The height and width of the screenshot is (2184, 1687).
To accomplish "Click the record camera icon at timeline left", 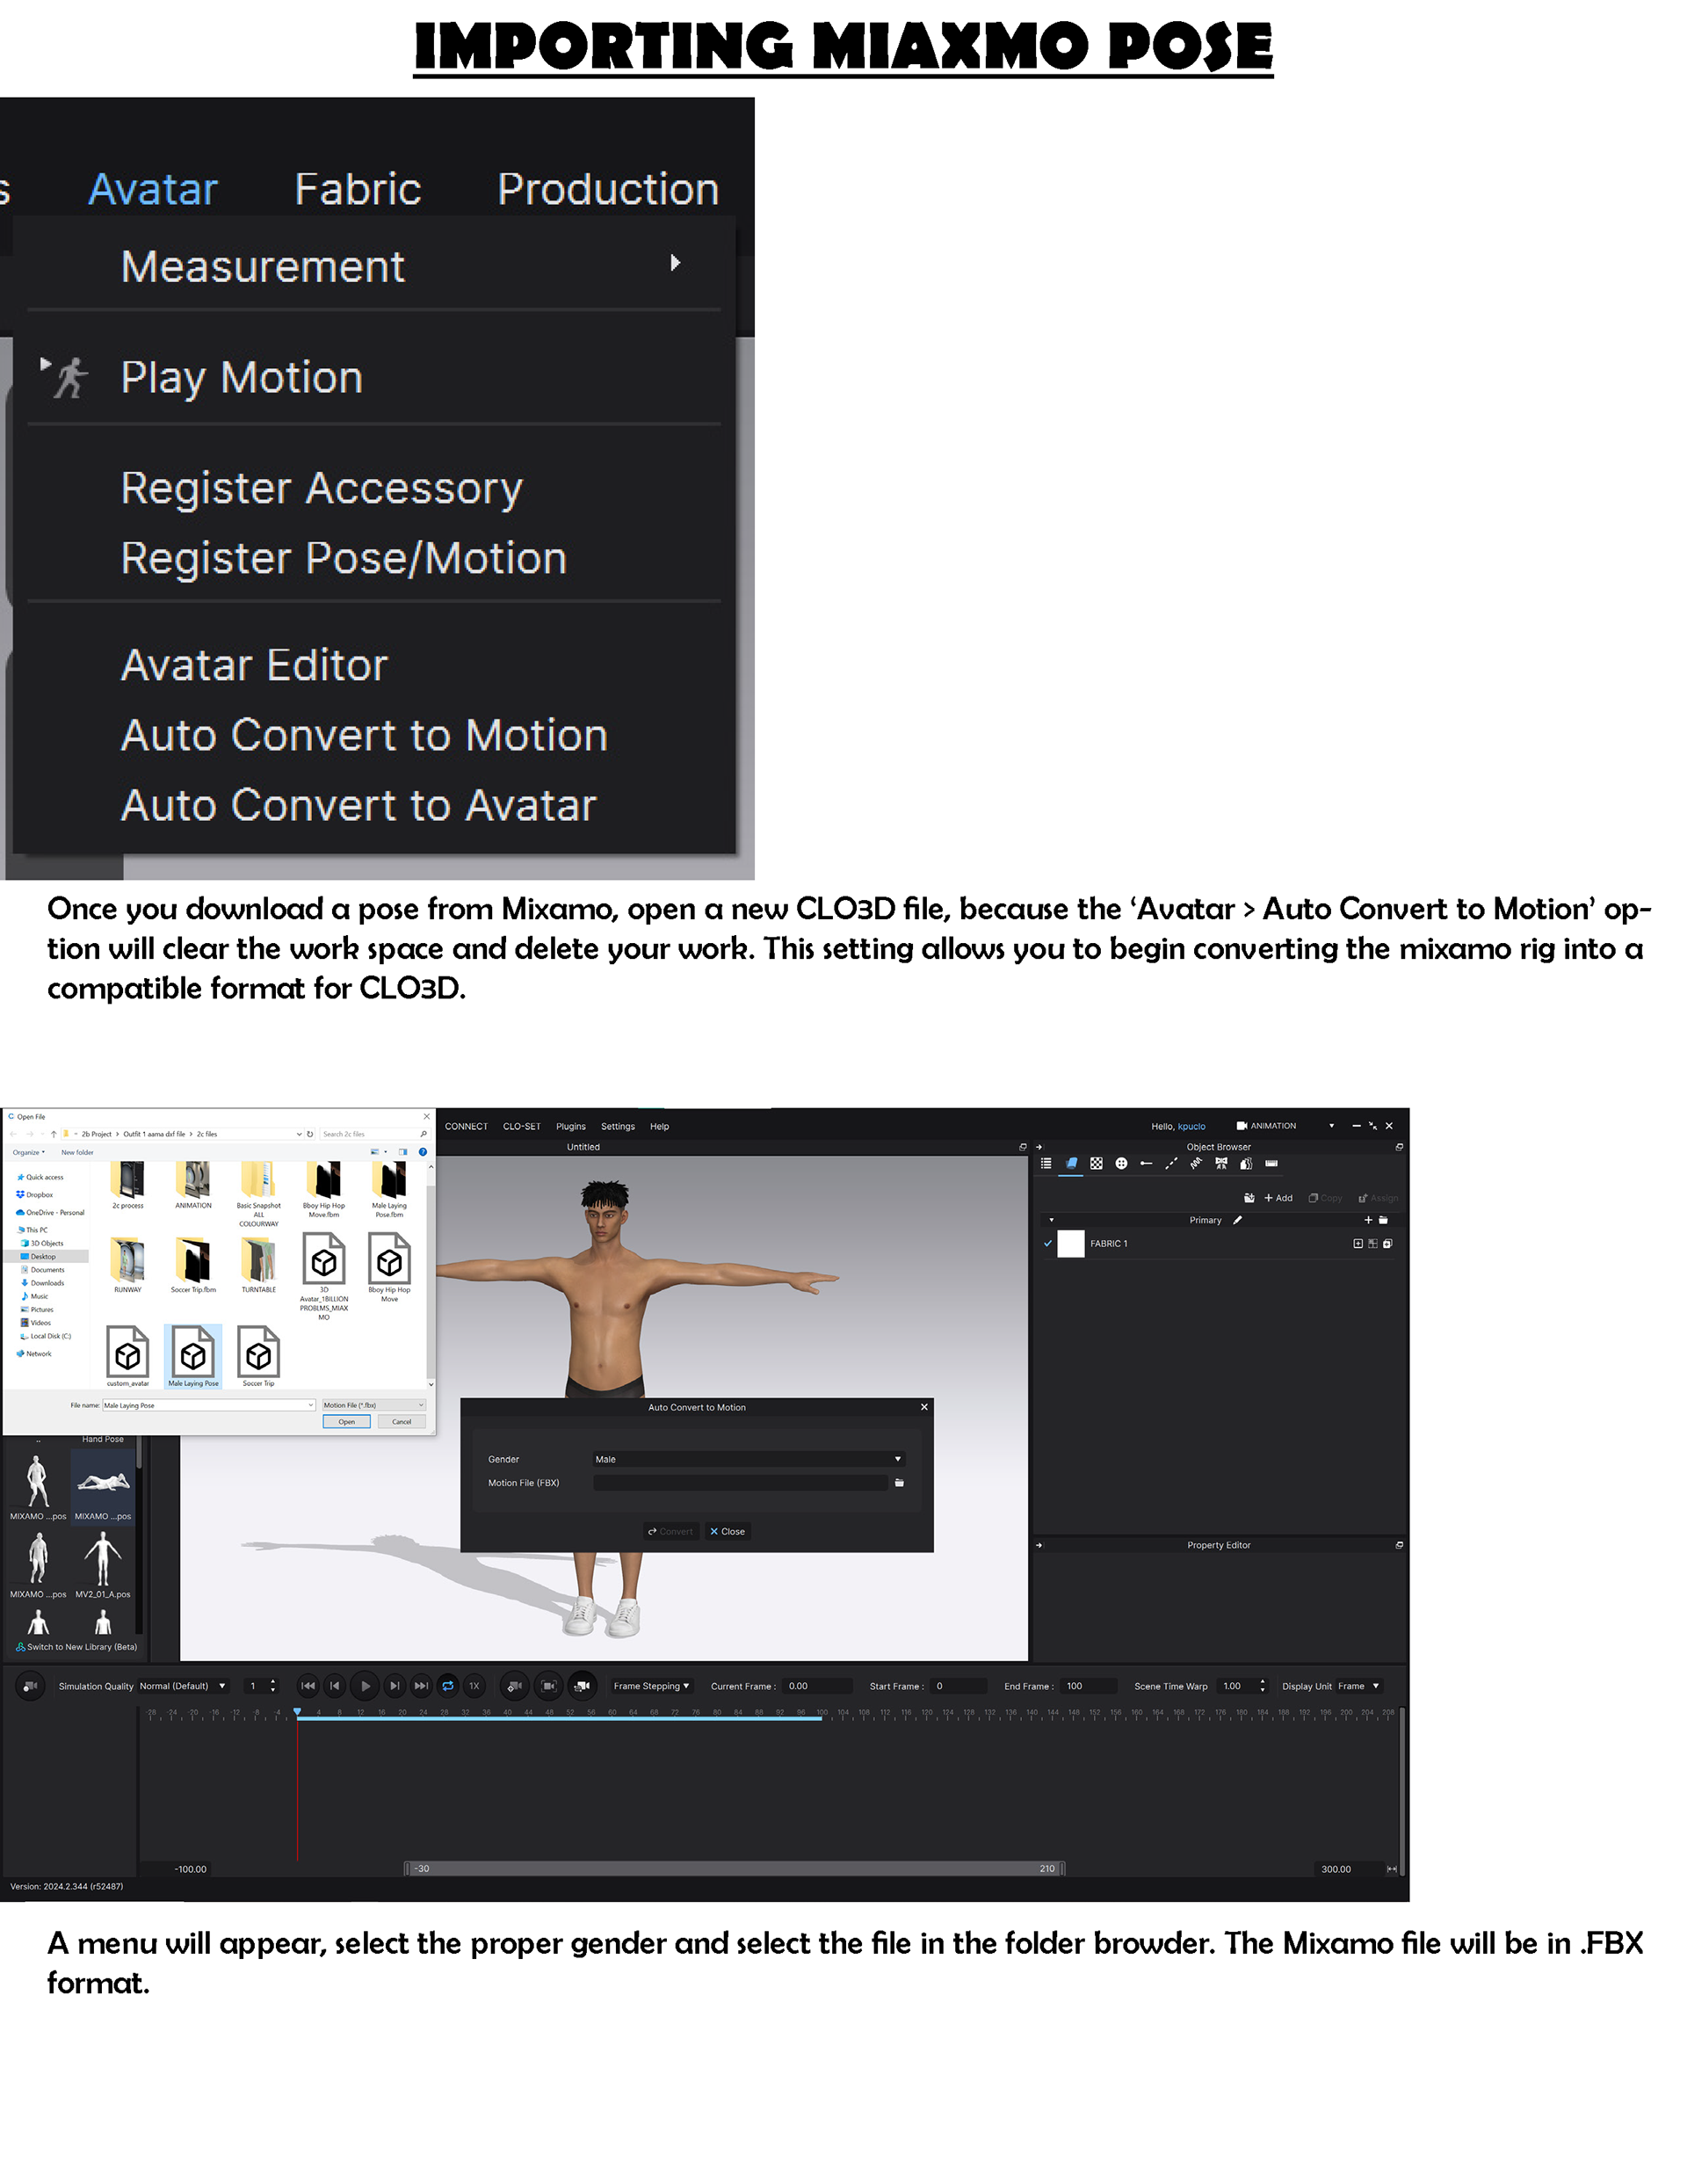I will pyautogui.click(x=31, y=1686).
